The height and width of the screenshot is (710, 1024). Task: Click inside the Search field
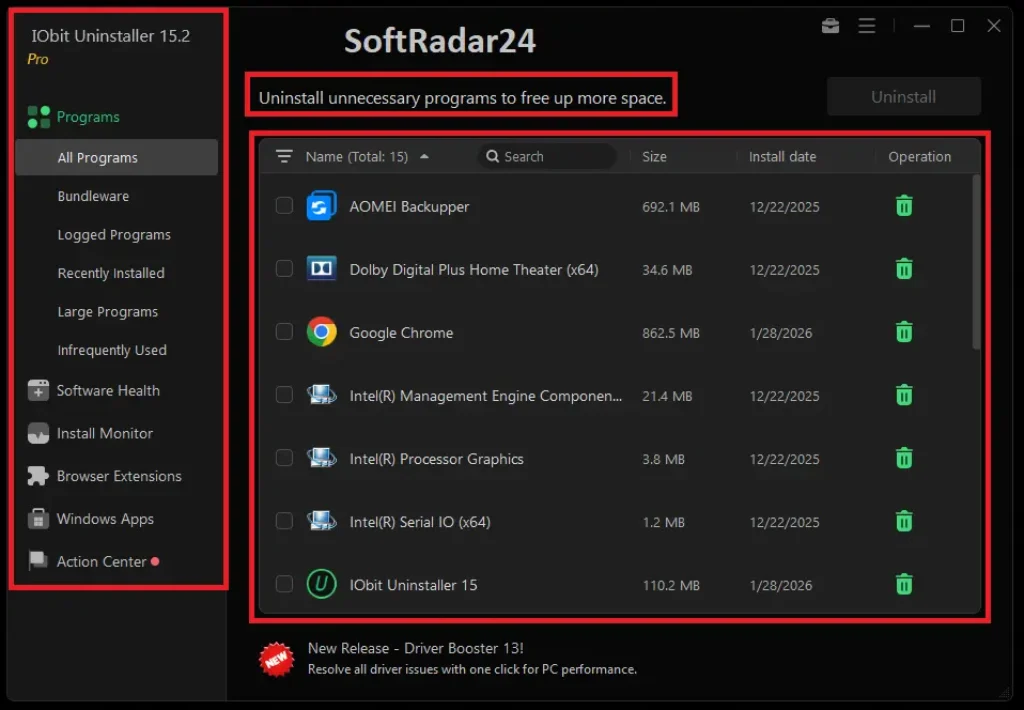pyautogui.click(x=548, y=156)
